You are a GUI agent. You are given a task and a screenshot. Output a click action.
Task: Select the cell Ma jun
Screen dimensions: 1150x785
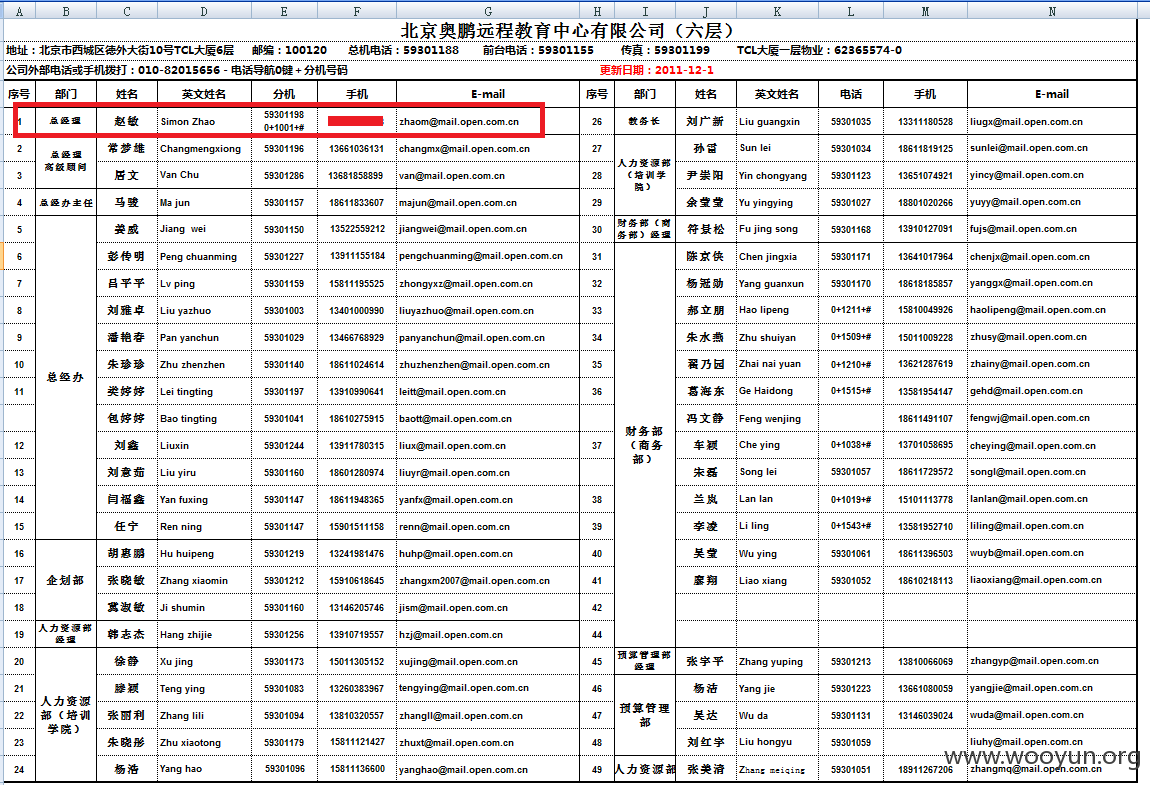175,202
